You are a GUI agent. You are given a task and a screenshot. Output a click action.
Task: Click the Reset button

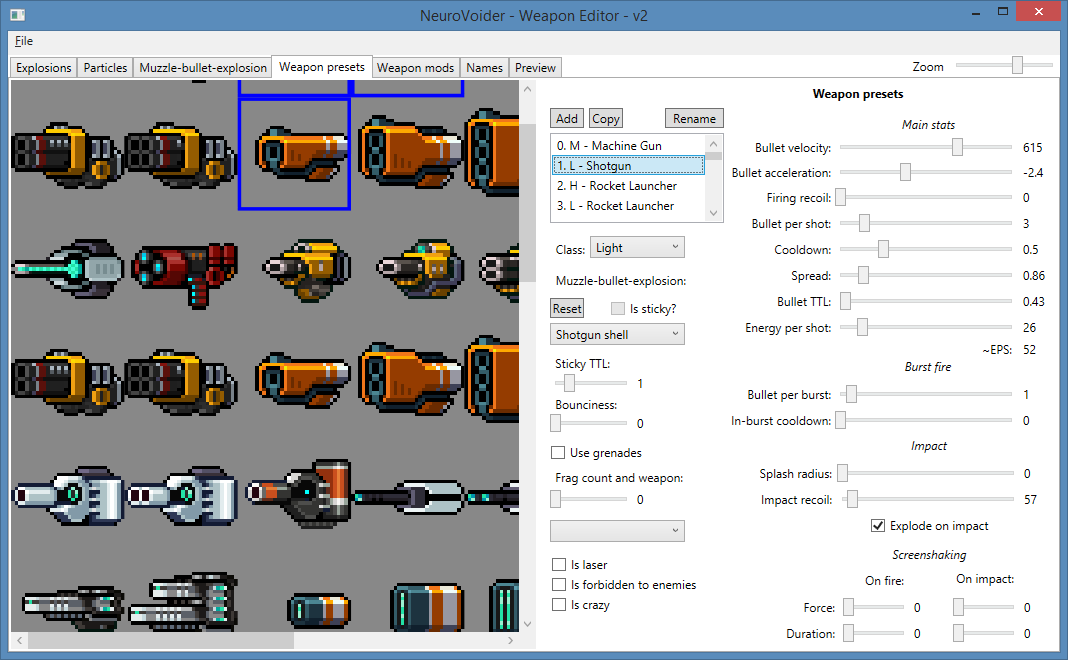(567, 309)
